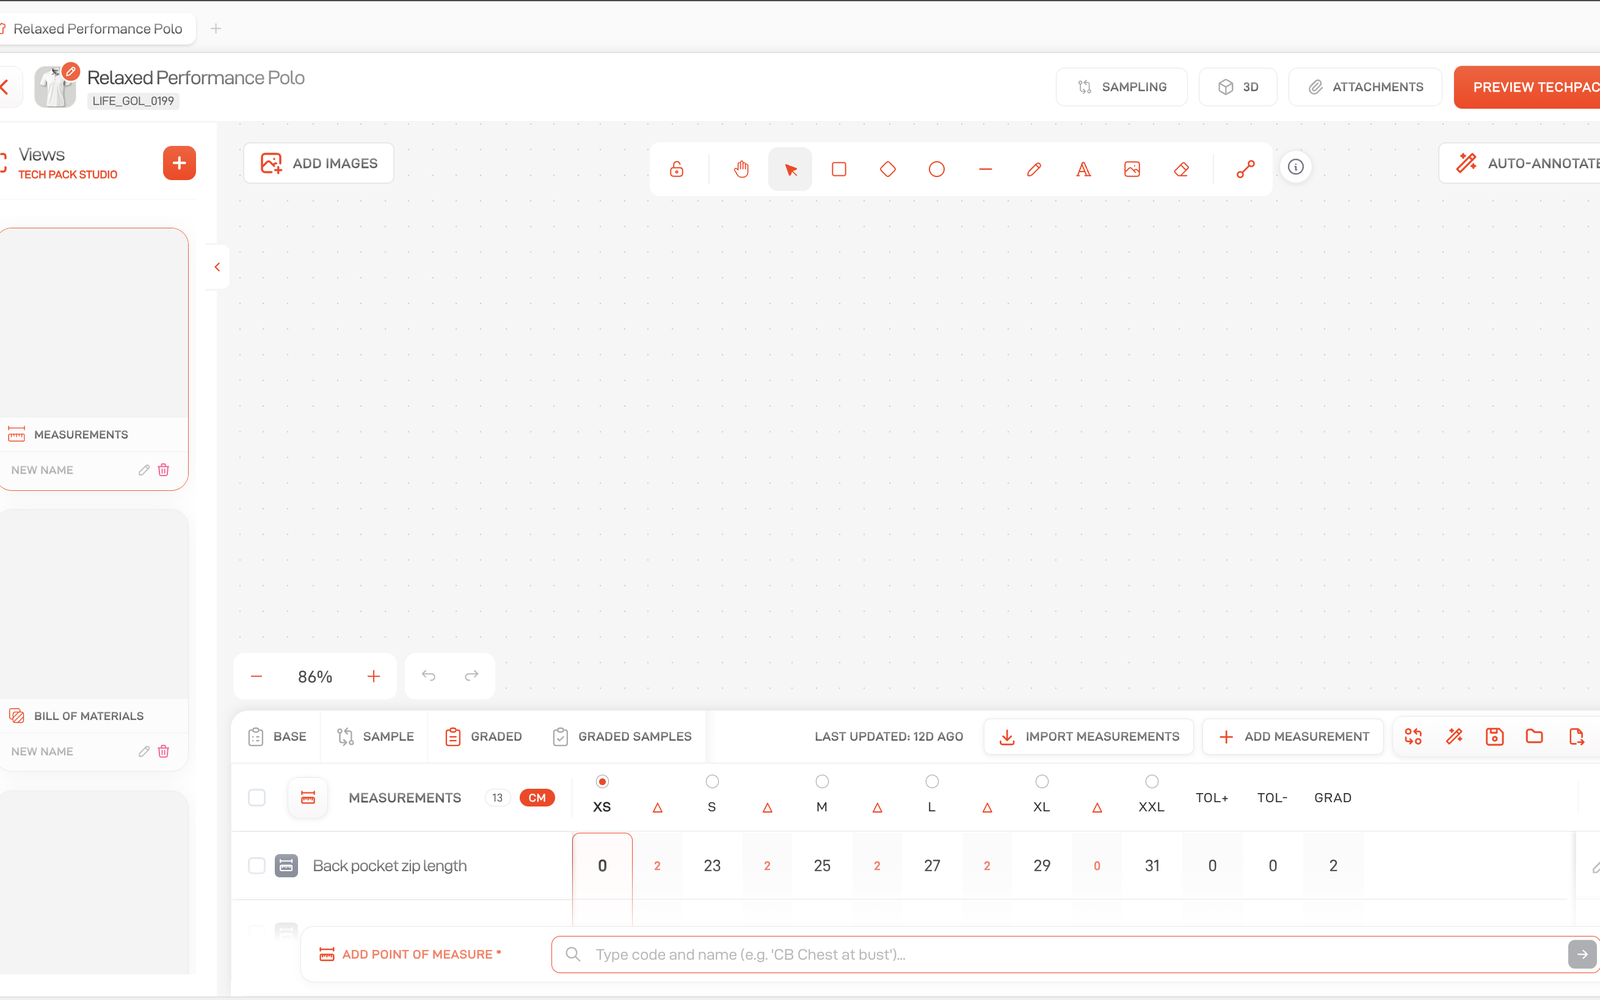
Task: Select the M size radio button
Action: (x=822, y=781)
